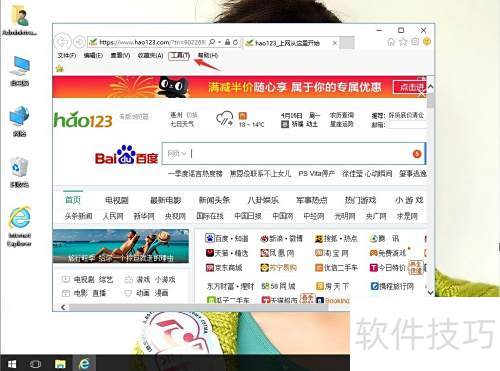This screenshot has width=500, height=371.
Task: Click the IE back navigation arrow
Action: [63, 42]
